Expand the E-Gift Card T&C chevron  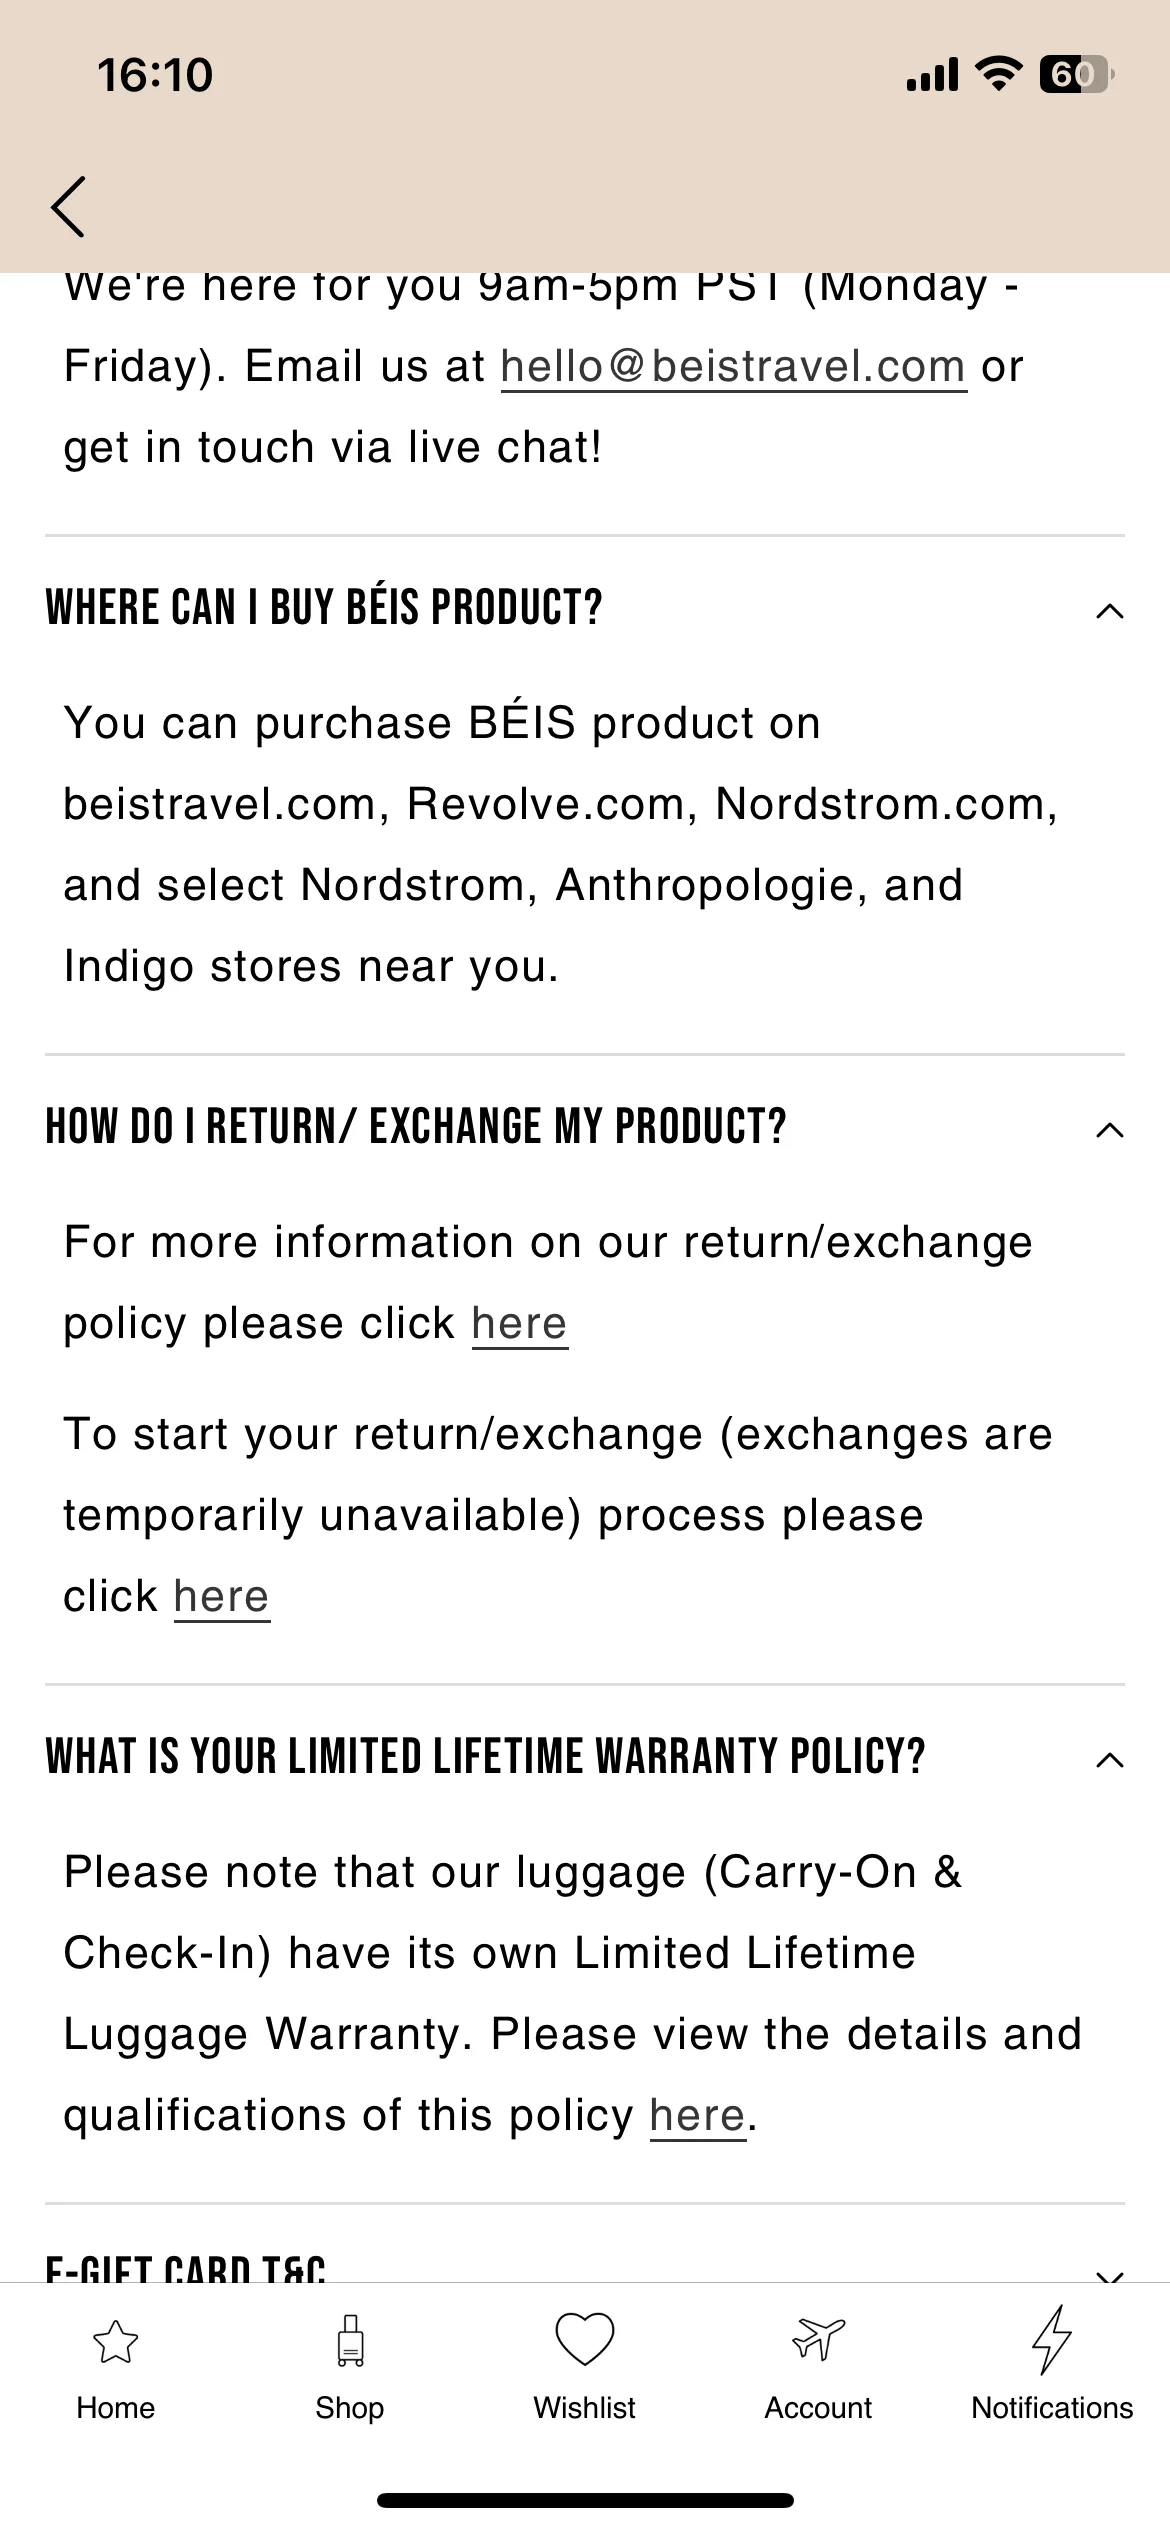[x=1110, y=2274]
